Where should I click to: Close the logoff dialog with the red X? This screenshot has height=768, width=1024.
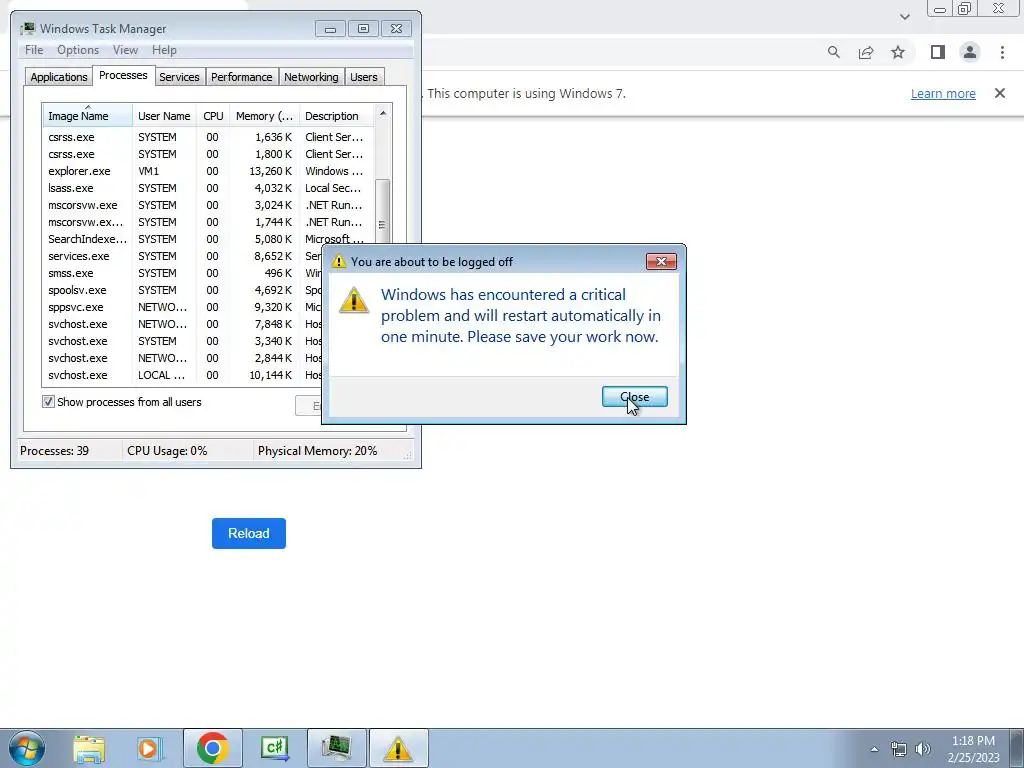click(x=661, y=261)
